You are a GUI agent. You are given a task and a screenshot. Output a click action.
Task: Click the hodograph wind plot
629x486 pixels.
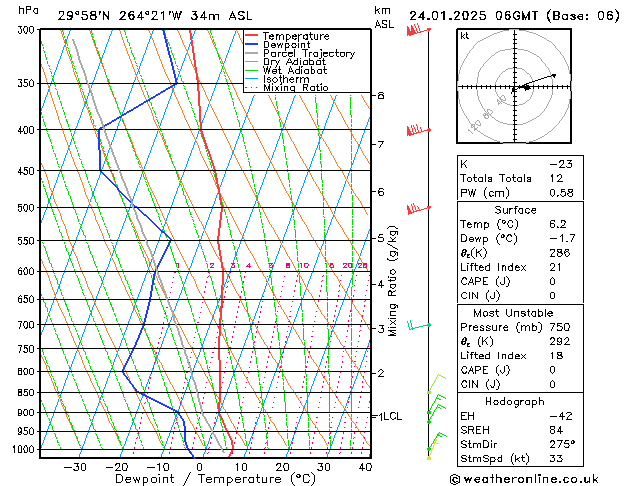(514, 86)
